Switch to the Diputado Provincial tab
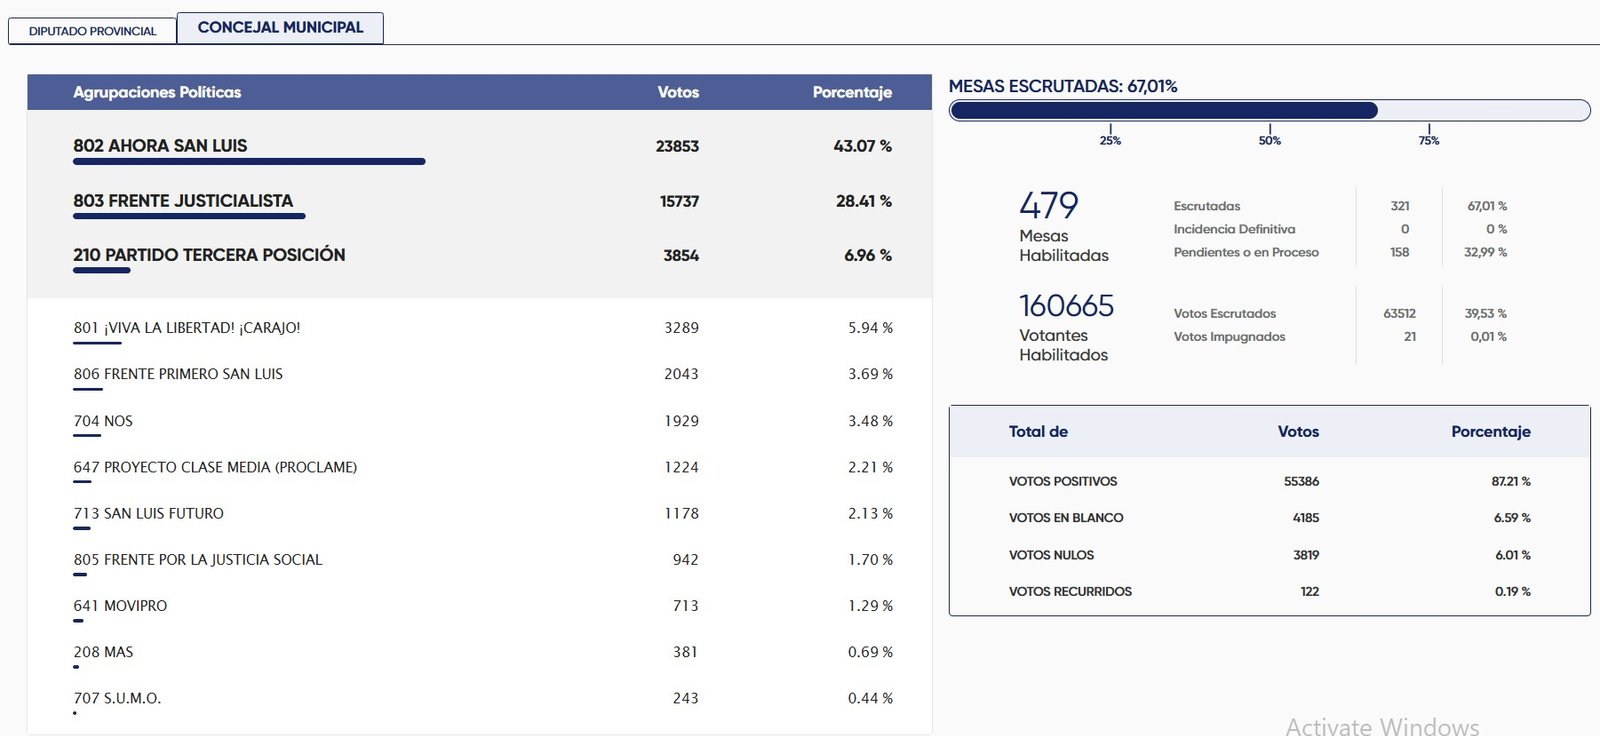This screenshot has height=736, width=1600. (92, 31)
